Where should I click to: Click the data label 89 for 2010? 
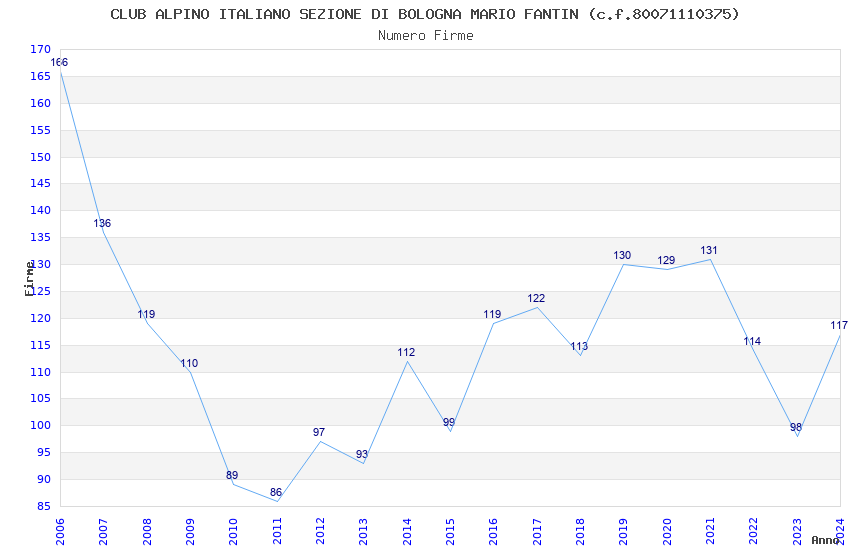coord(232,475)
